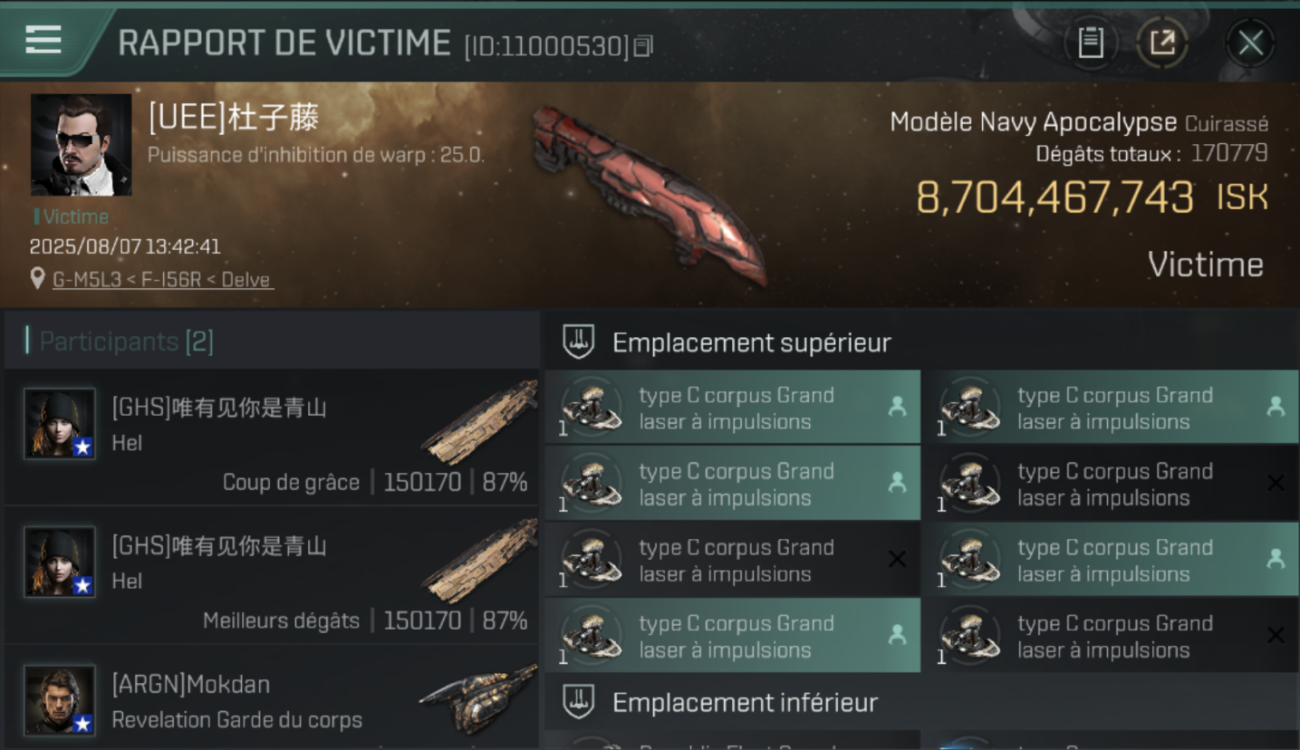
Task: Copy the report ID with copy icon
Action: [x=643, y=46]
